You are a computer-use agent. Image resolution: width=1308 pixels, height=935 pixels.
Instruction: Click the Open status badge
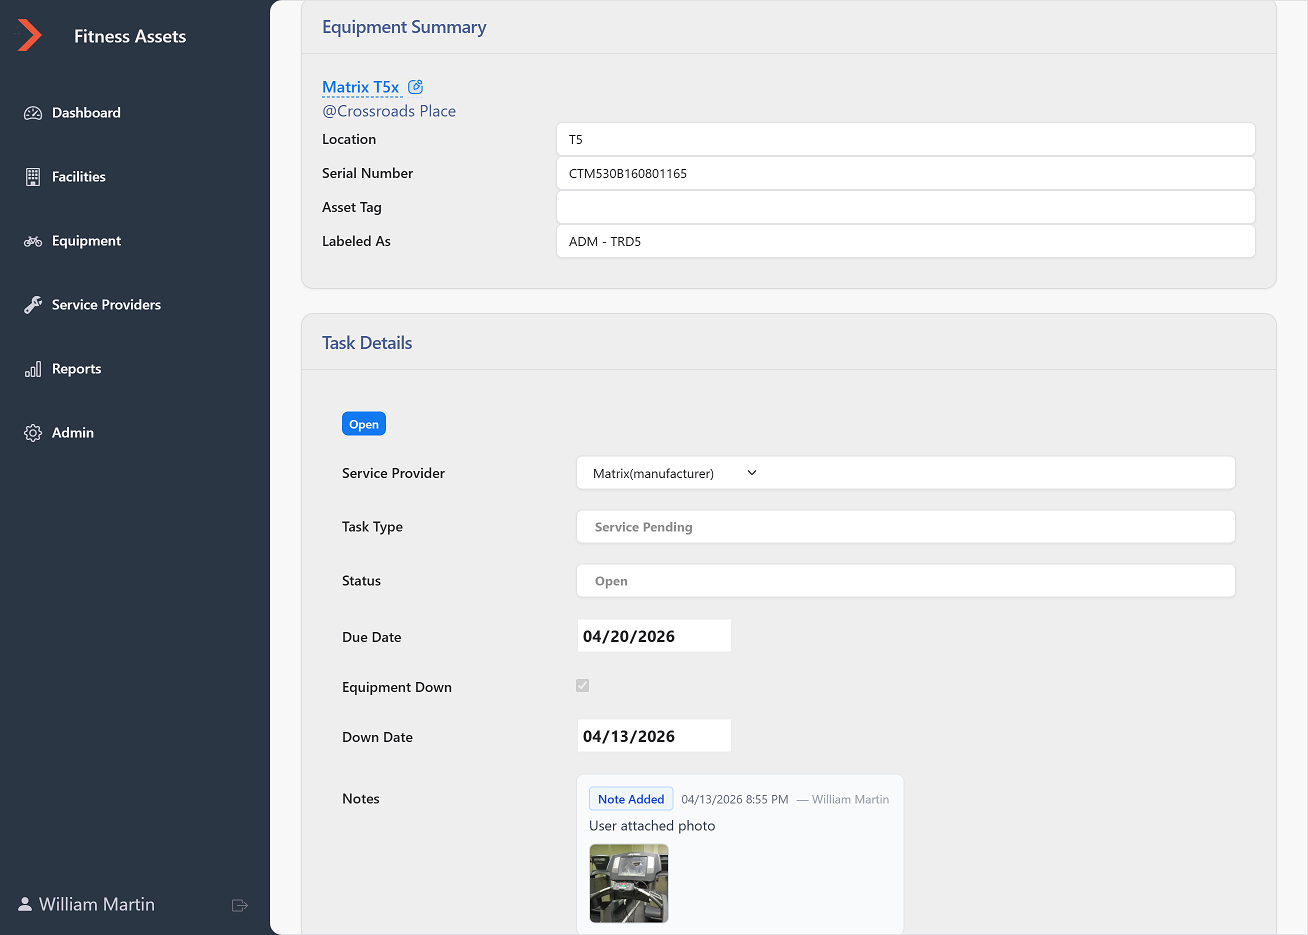coord(363,423)
